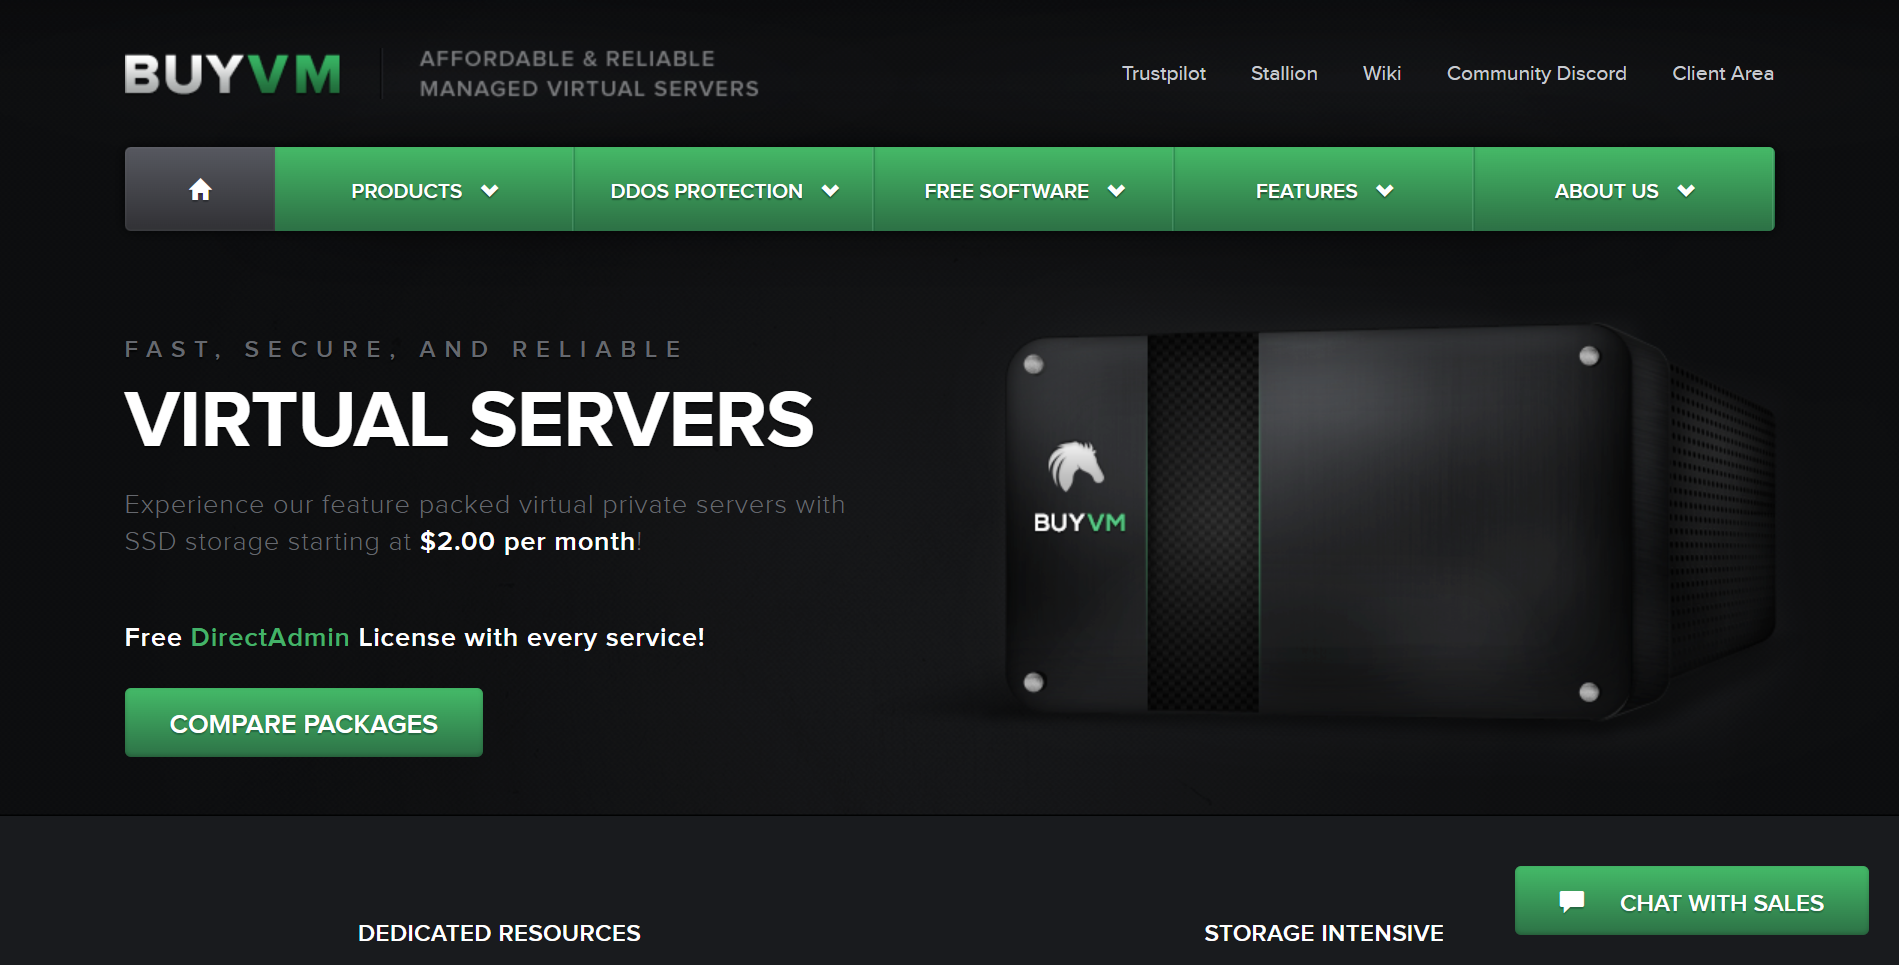Click the Dedicated Resources heading
The height and width of the screenshot is (965, 1899).
(x=499, y=933)
